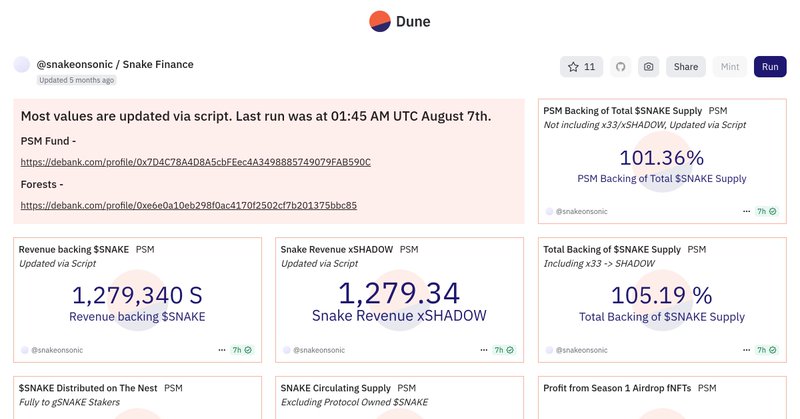Open the GitHub icon button

coord(620,67)
